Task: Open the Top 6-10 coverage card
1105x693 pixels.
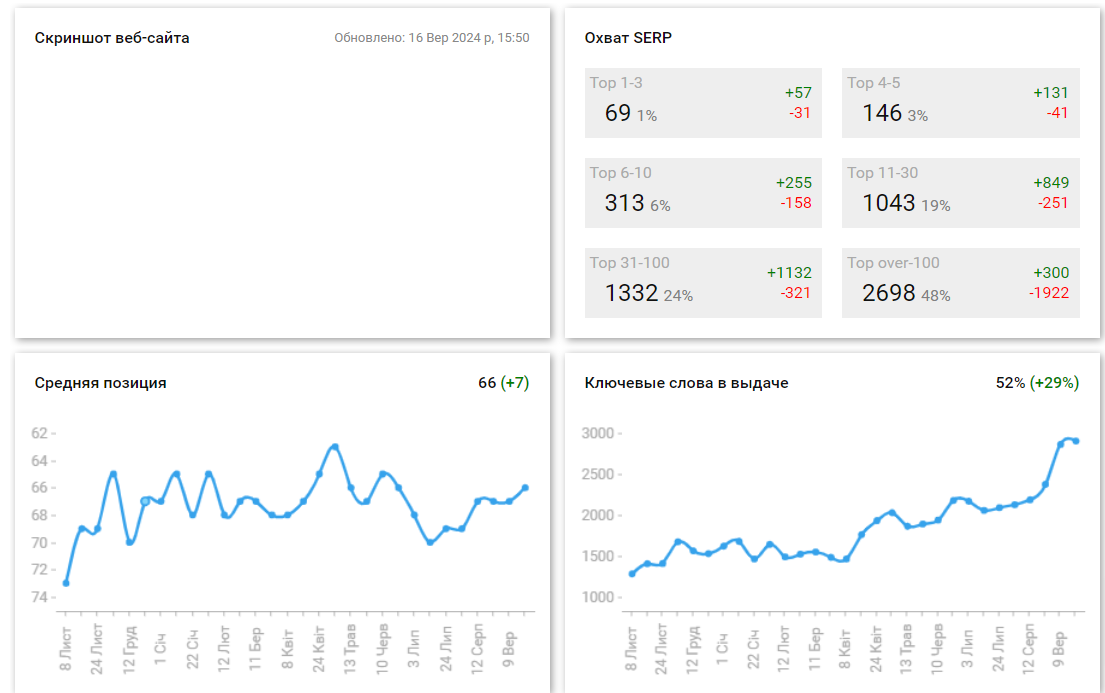Action: [702, 193]
